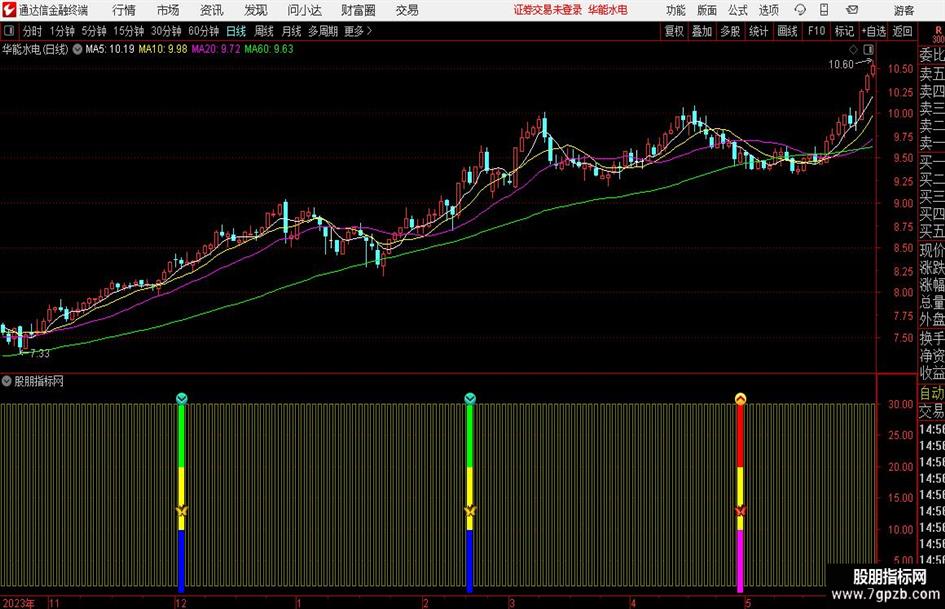Click butterfly icon on first signal bar
Image resolution: width=945 pixels, height=609 pixels.
click(181, 511)
